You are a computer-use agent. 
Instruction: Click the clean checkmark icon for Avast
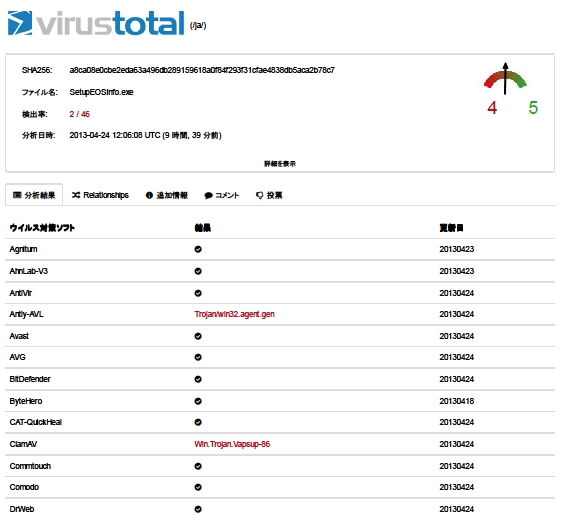click(x=198, y=336)
